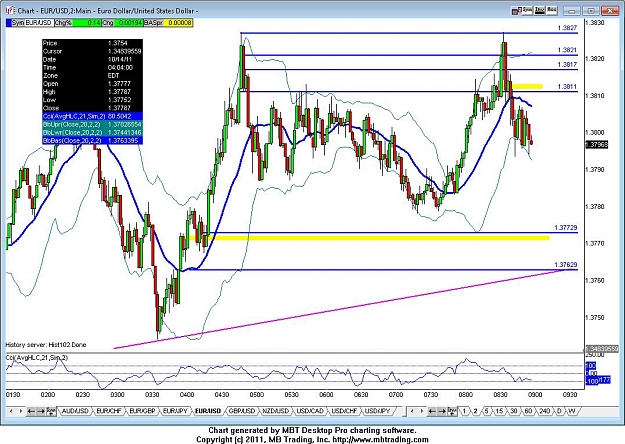Image resolution: width=625 pixels, height=444 pixels.
Task: Click the 1.3821 horizontal line label
Action: click(567, 50)
